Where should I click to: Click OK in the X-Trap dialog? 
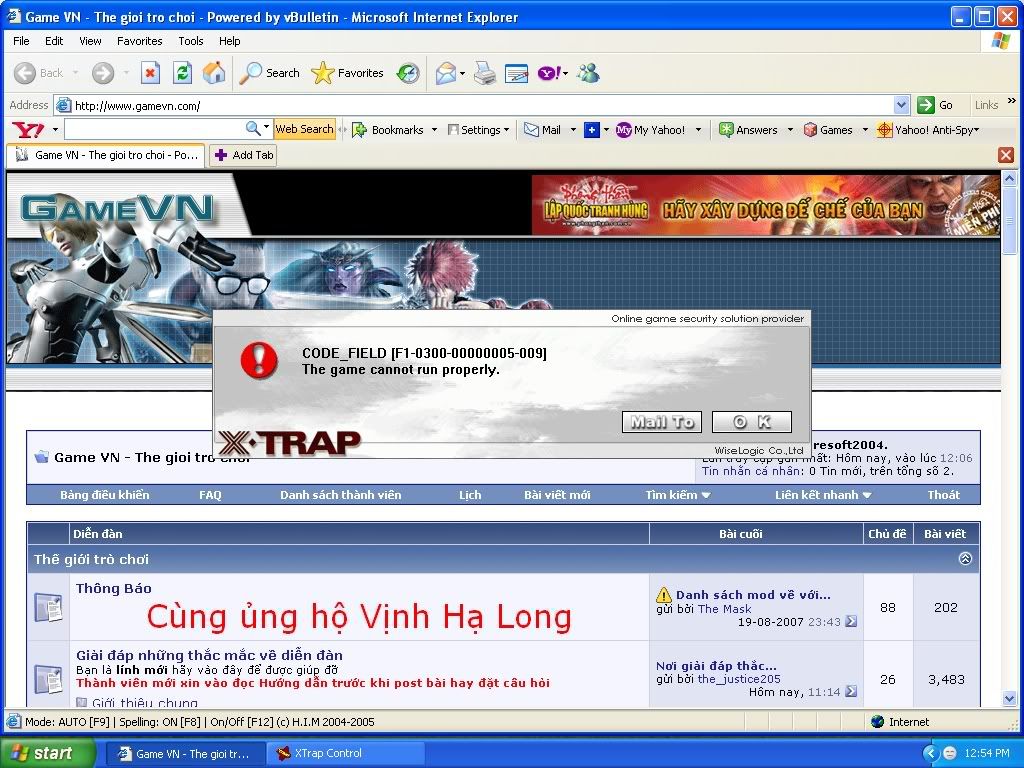(x=752, y=422)
